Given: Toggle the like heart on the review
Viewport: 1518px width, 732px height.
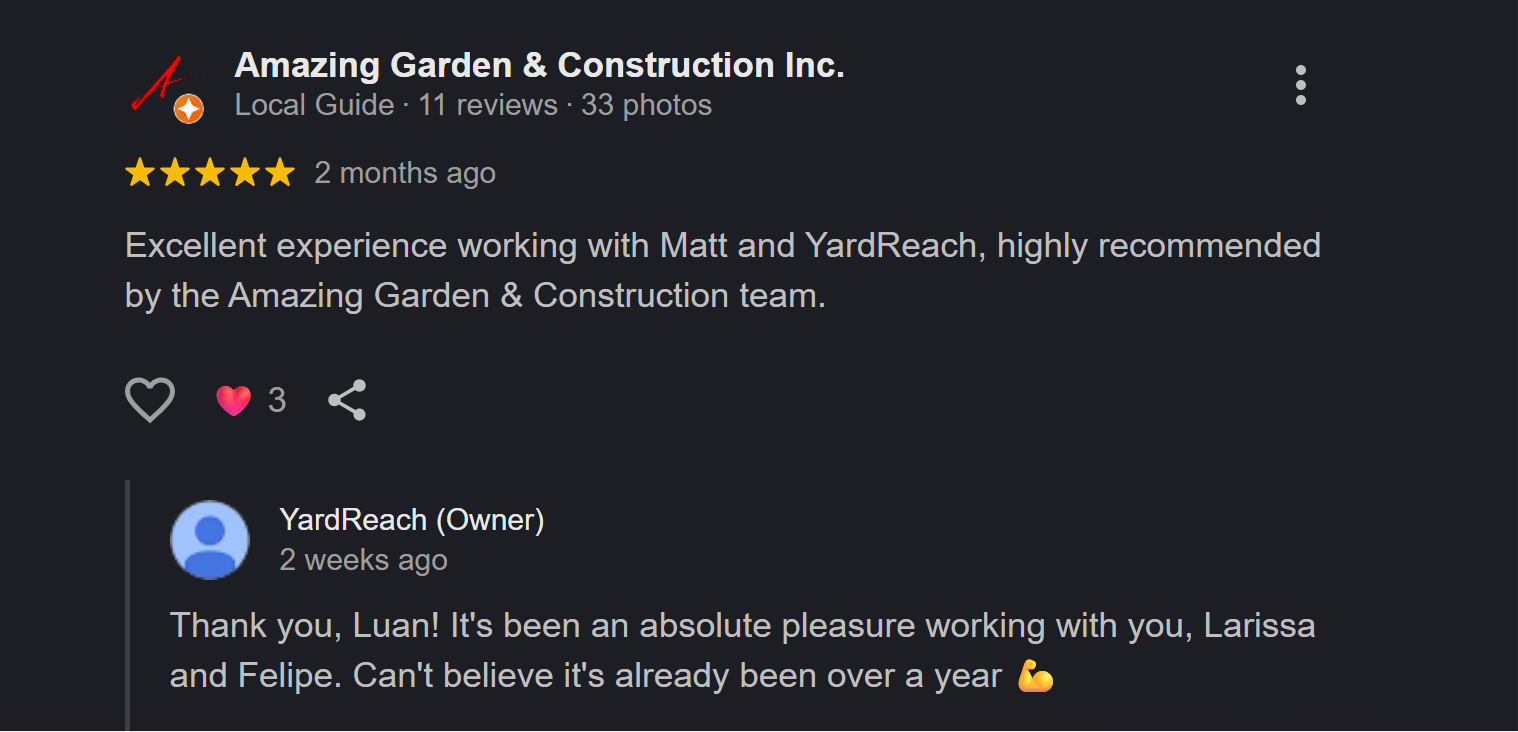Looking at the screenshot, I should (149, 399).
